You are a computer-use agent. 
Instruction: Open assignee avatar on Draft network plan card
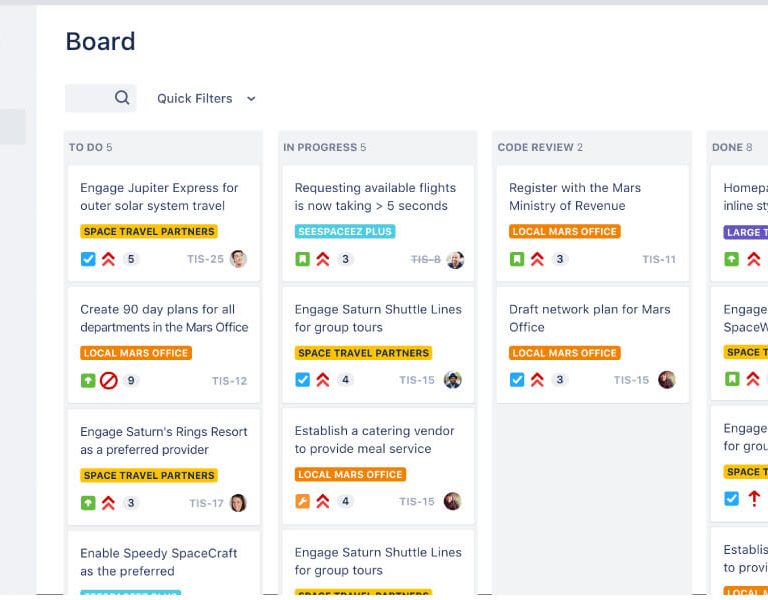pyautogui.click(x=667, y=380)
